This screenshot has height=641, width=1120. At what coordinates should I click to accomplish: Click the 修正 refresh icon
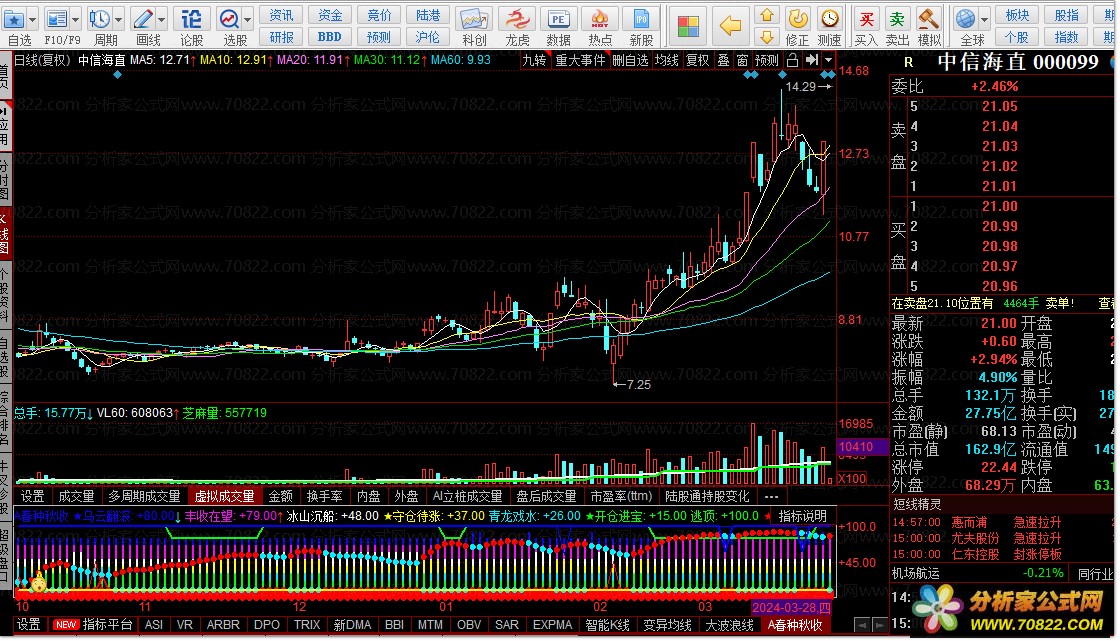[797, 19]
